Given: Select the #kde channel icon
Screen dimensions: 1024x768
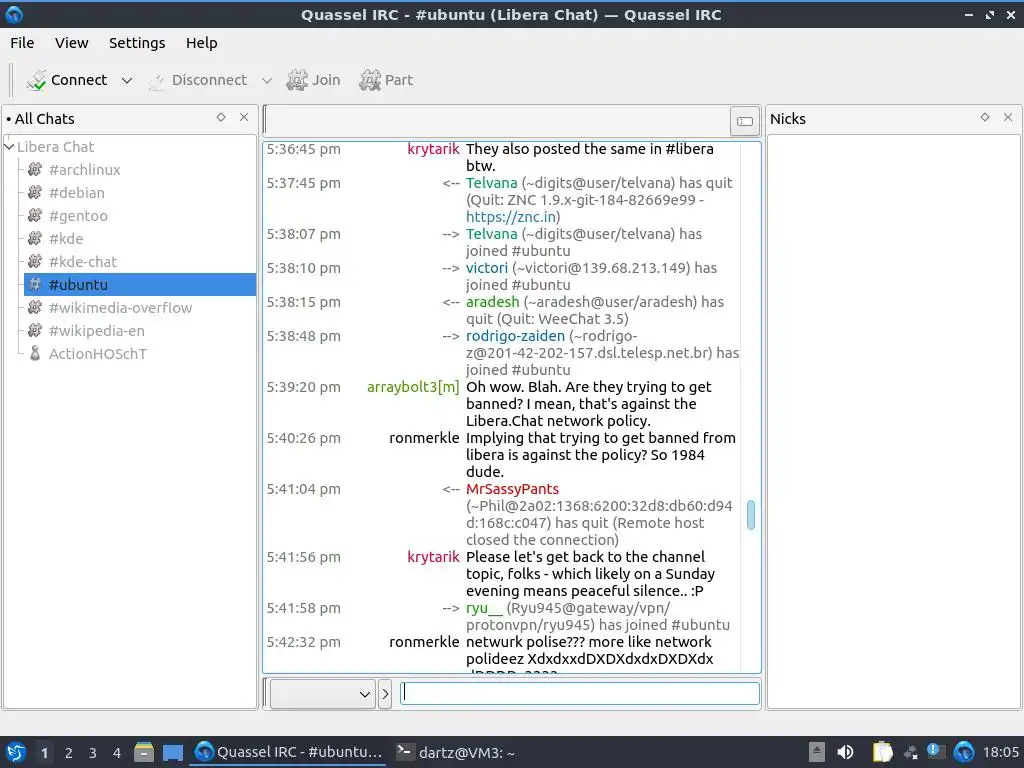Looking at the screenshot, I should point(35,238).
